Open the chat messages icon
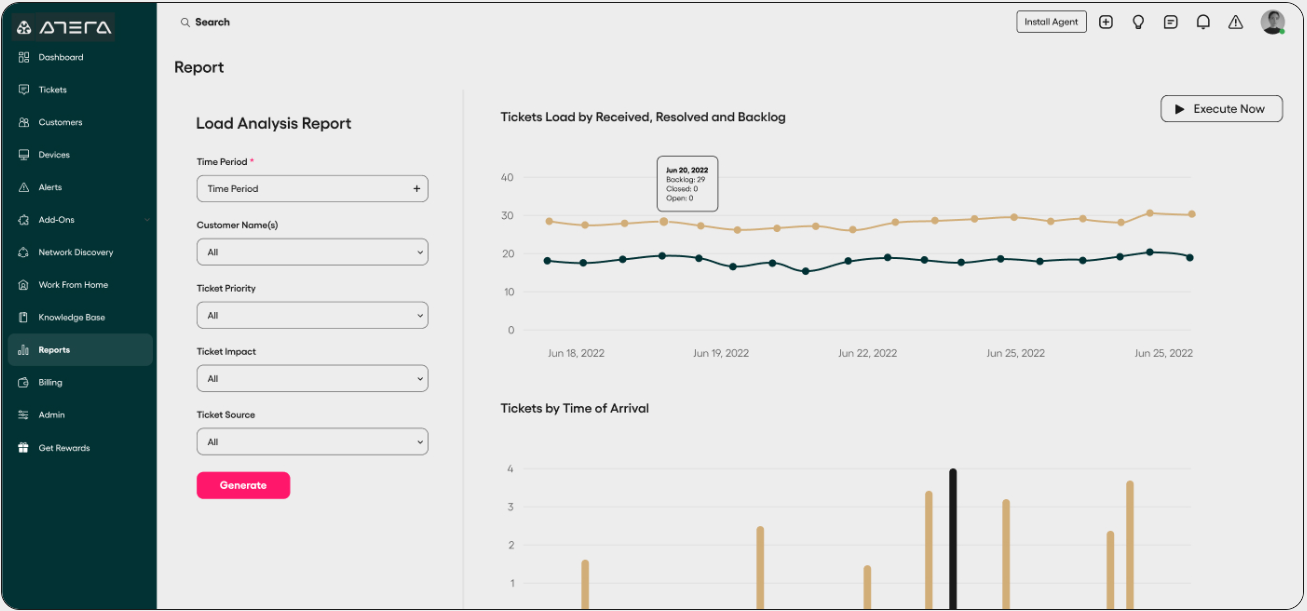Viewport: 1307px width, 611px height. tap(1170, 22)
